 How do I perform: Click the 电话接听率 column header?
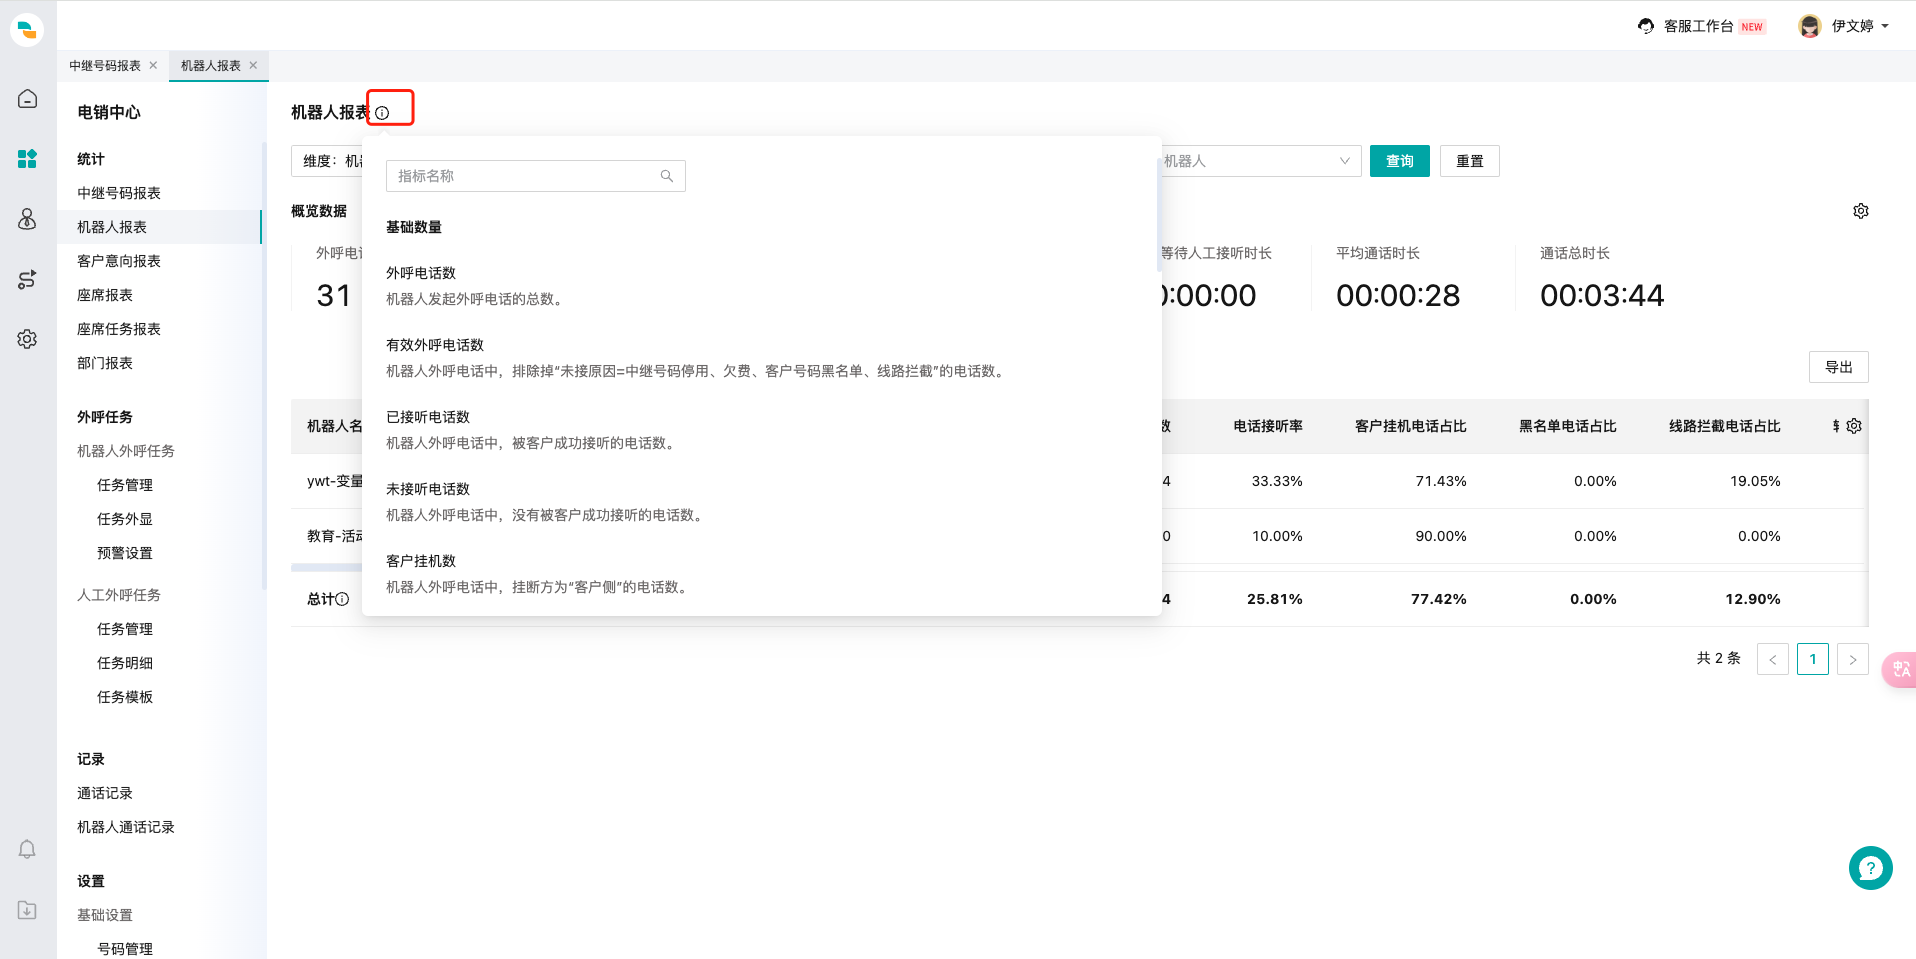(x=1268, y=426)
